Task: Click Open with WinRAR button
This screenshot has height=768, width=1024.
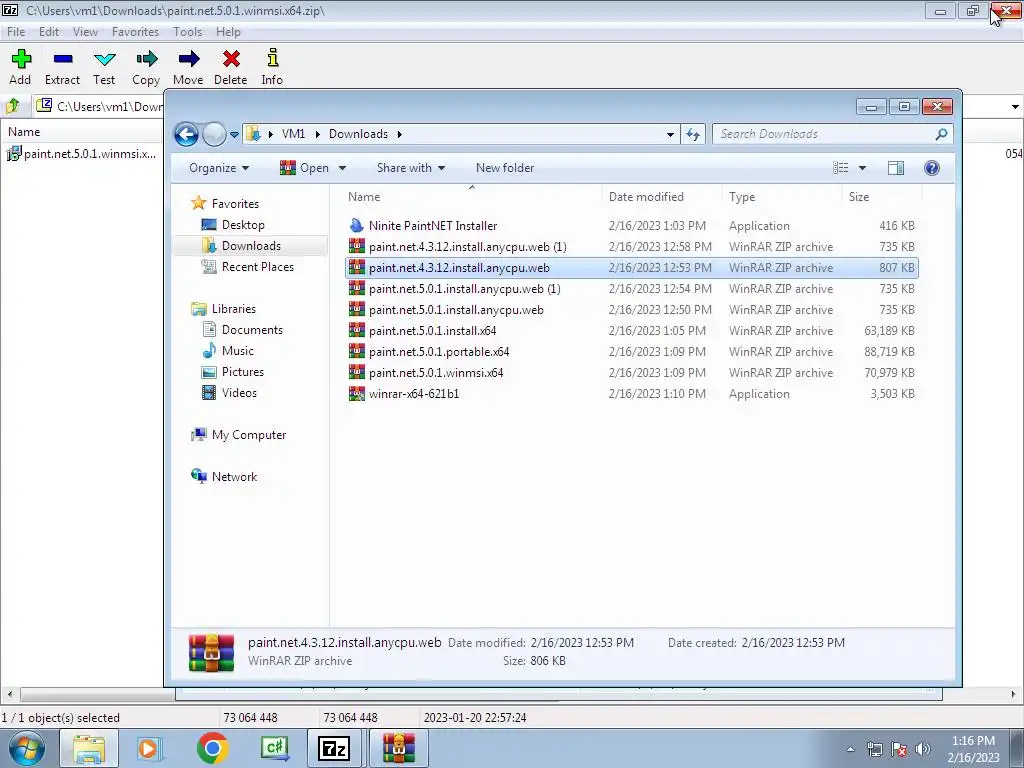Action: [x=305, y=168]
